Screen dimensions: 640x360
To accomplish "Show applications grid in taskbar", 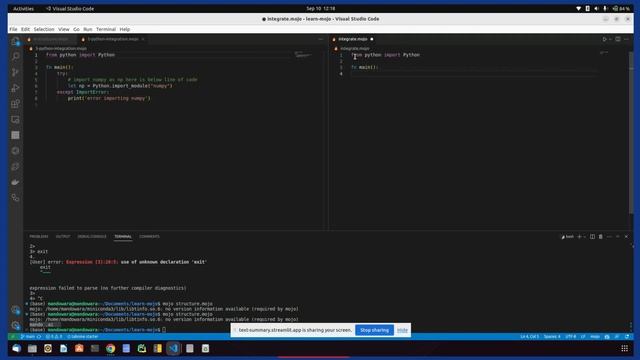I will (624, 348).
